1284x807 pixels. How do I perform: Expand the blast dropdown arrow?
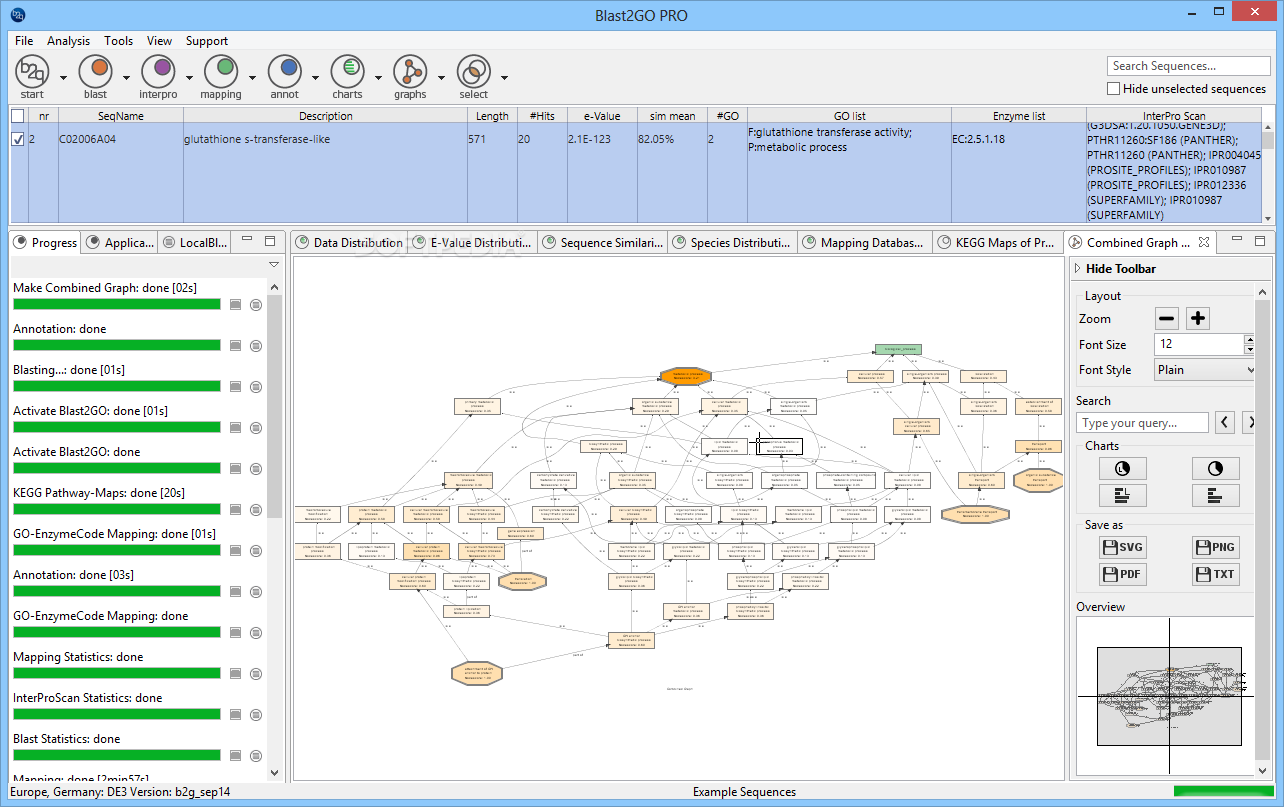126,77
